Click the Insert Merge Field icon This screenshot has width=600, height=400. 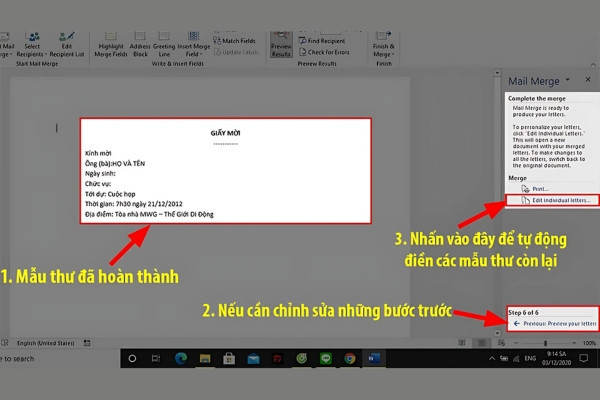pyautogui.click(x=194, y=36)
